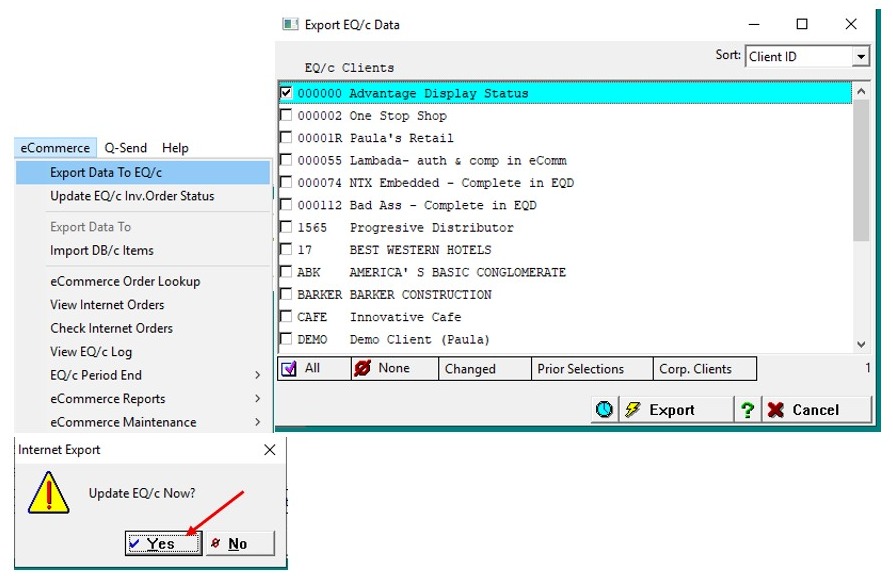This screenshot has width=893, height=576.
Task: Open the Q-Send menu
Action: point(126,148)
